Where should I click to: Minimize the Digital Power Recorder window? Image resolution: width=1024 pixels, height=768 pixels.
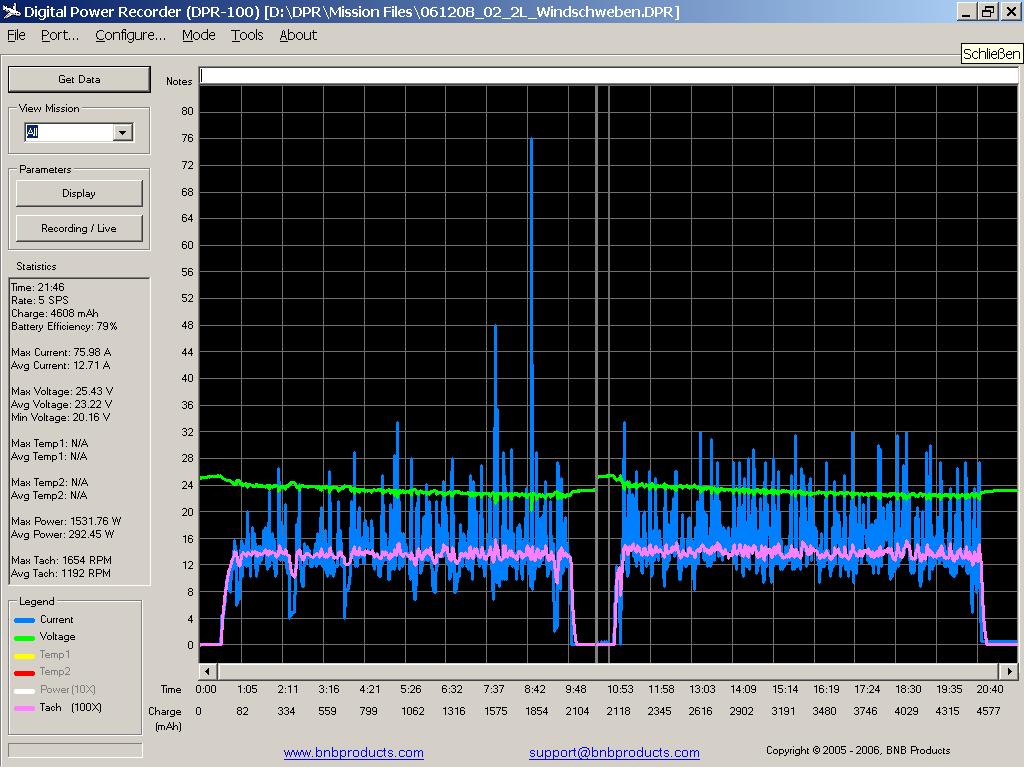coord(967,11)
